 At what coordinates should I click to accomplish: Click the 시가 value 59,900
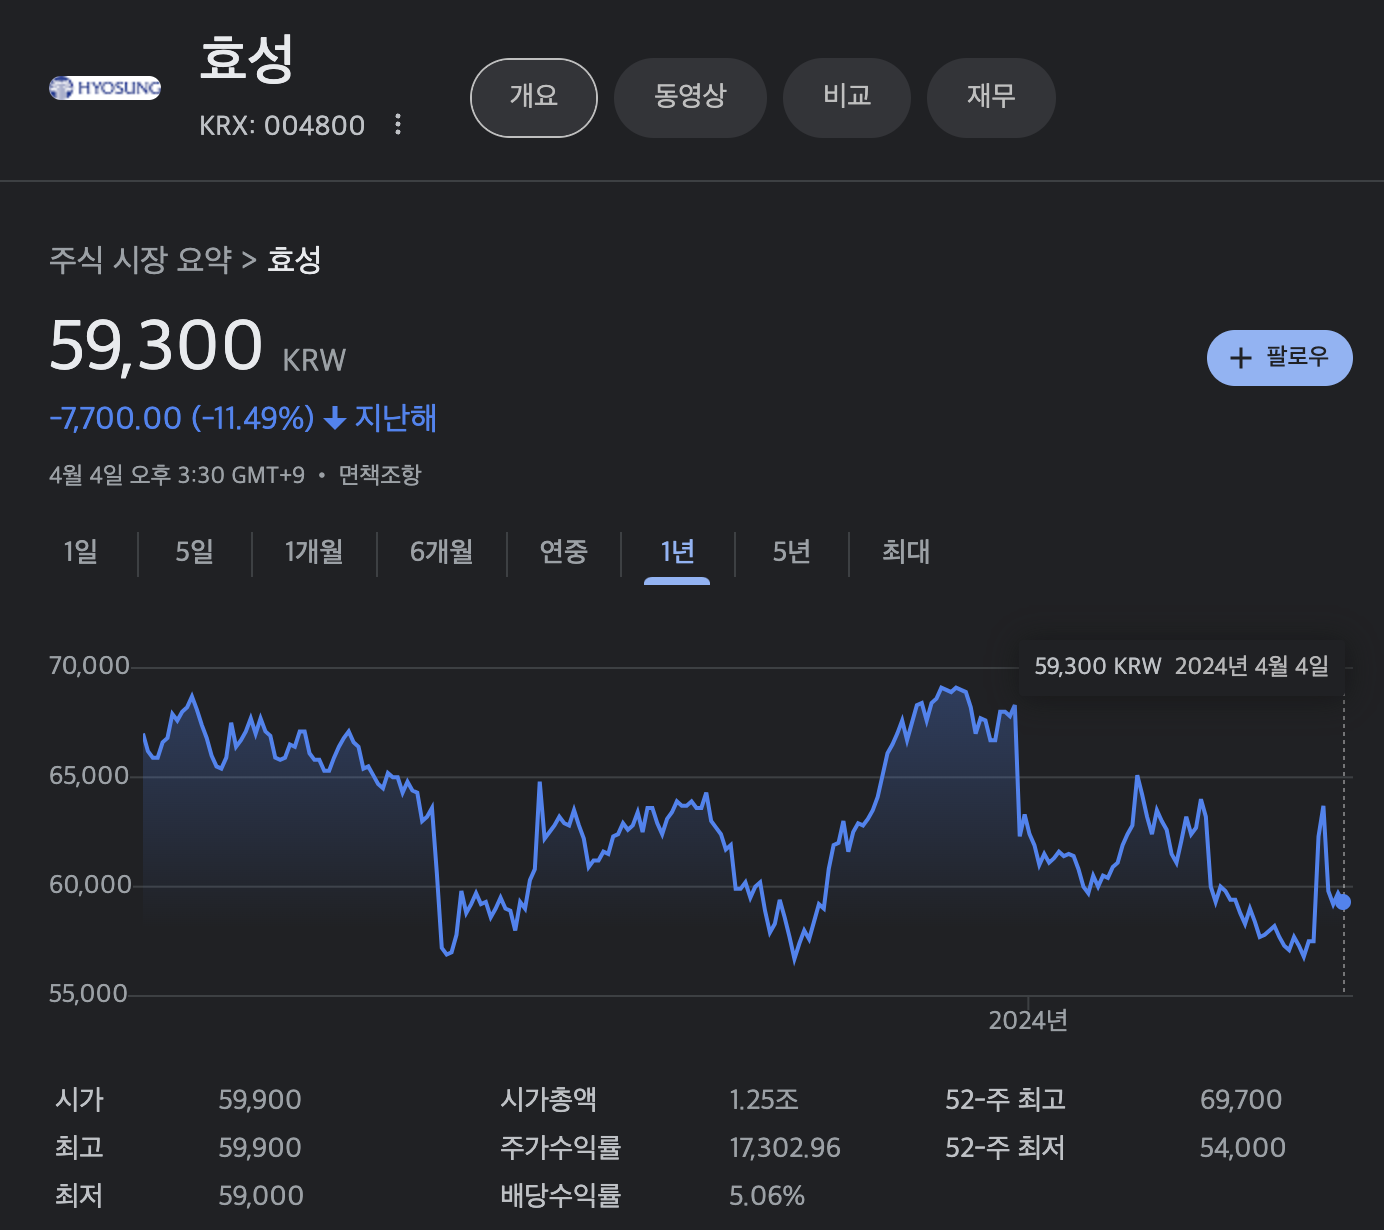260,1100
